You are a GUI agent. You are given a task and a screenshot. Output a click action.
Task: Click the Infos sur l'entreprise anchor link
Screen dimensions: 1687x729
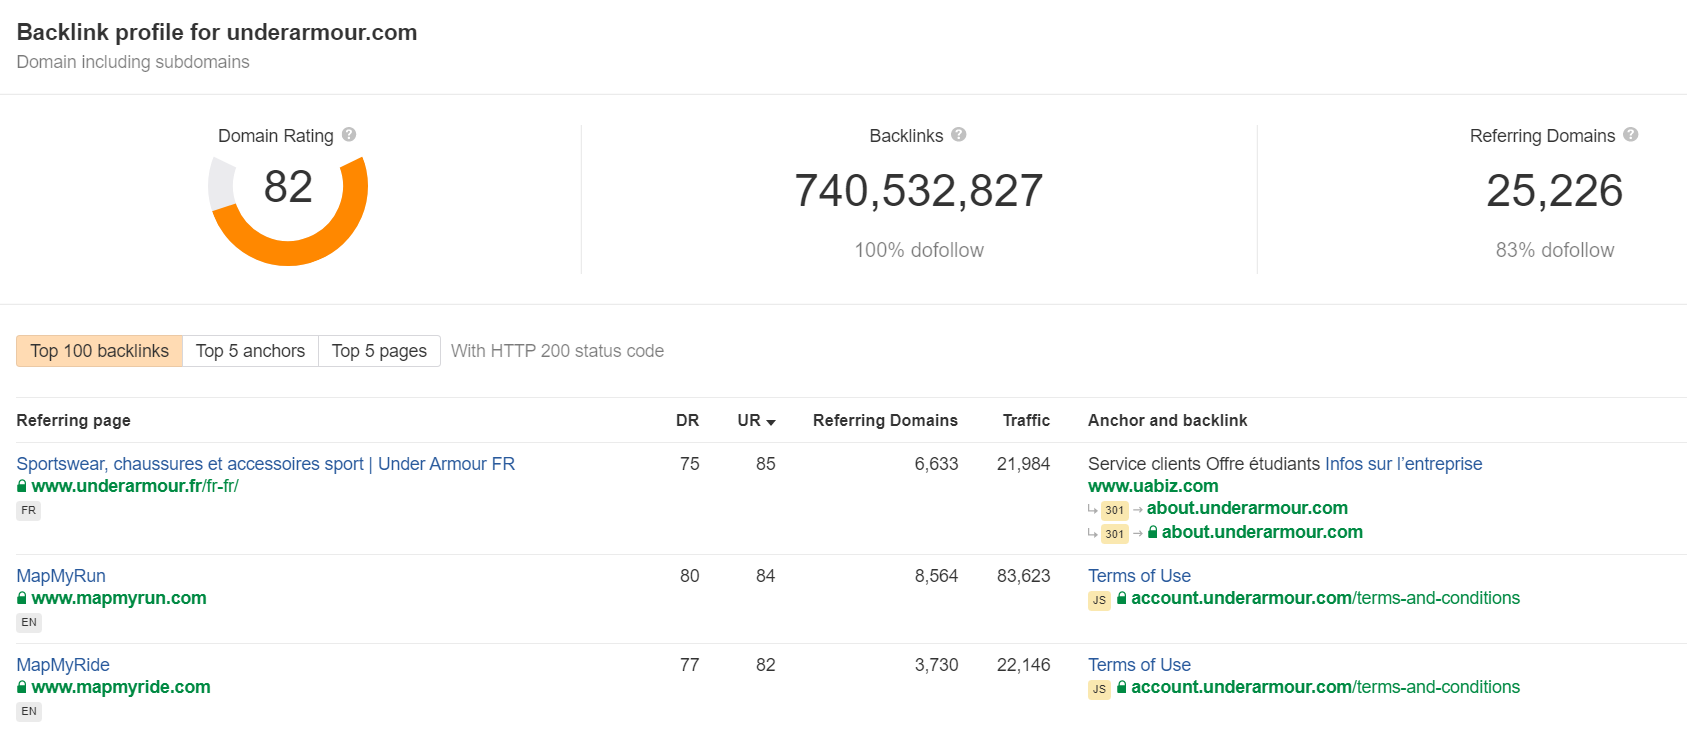pos(1404,464)
